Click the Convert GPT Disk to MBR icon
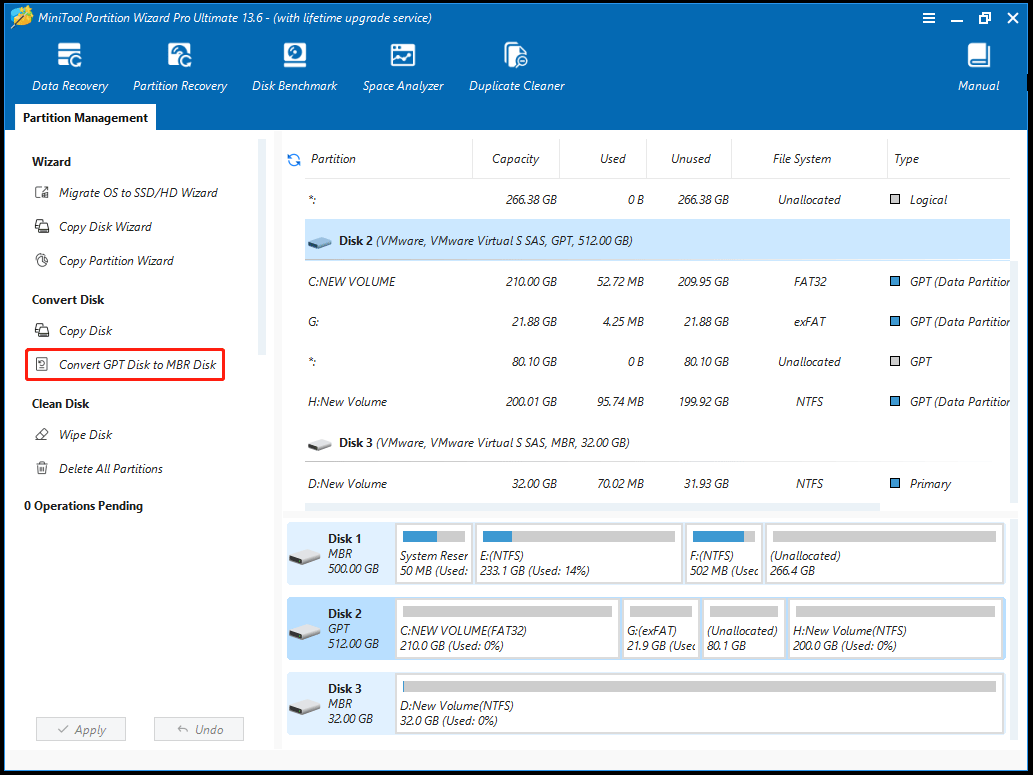The height and width of the screenshot is (775, 1033). click(42, 364)
